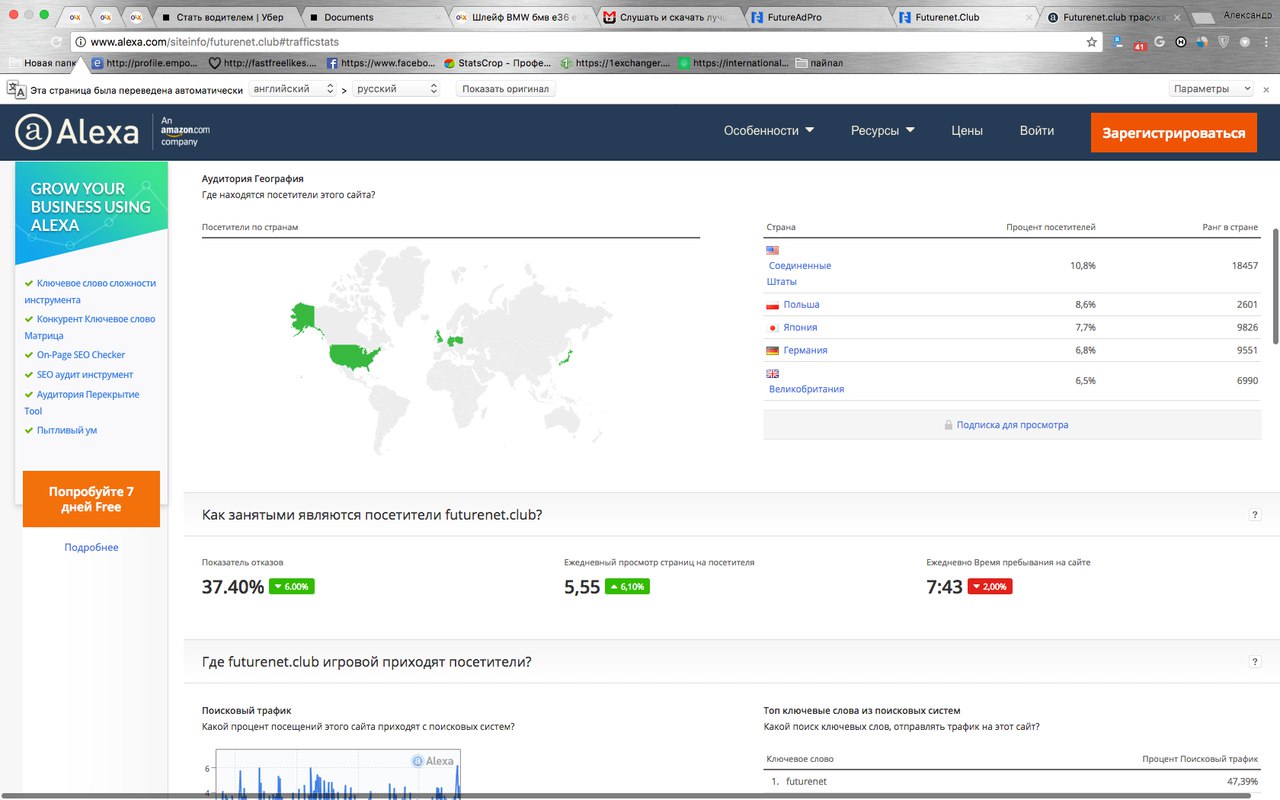
Task: Open the Германия country link
Action: (805, 351)
